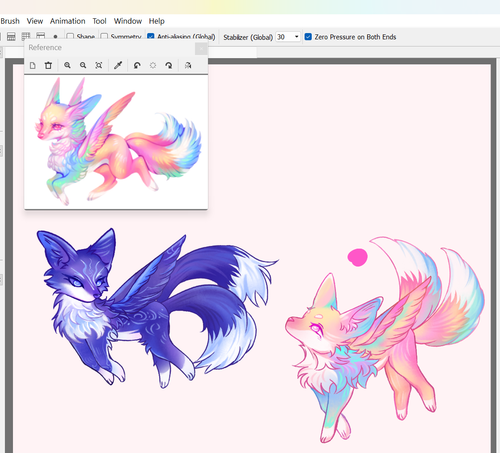Screen dimensions: 500x453
Task: Fit the reference image to the window
Action: point(99,65)
